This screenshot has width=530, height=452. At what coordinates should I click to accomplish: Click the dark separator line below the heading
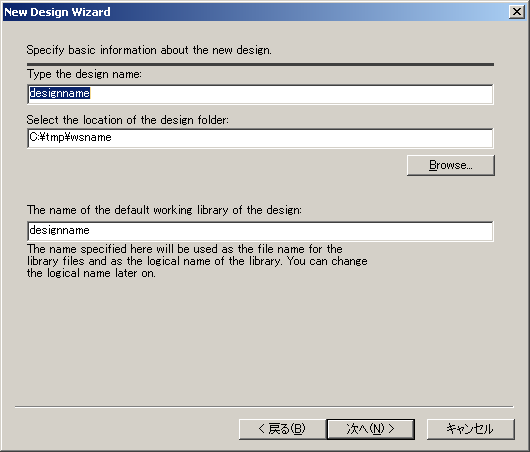[260, 64]
